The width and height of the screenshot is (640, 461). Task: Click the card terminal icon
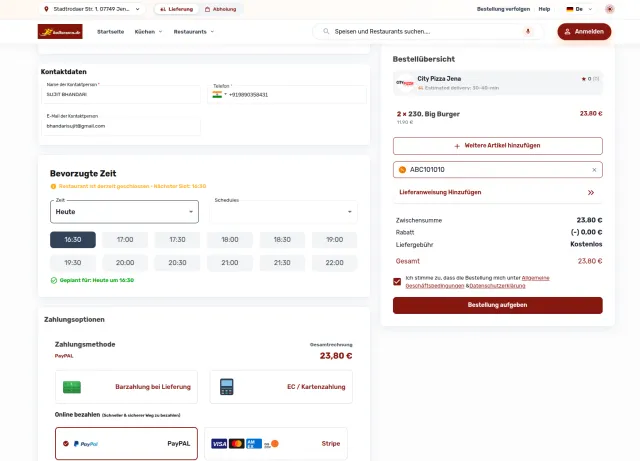tap(227, 387)
